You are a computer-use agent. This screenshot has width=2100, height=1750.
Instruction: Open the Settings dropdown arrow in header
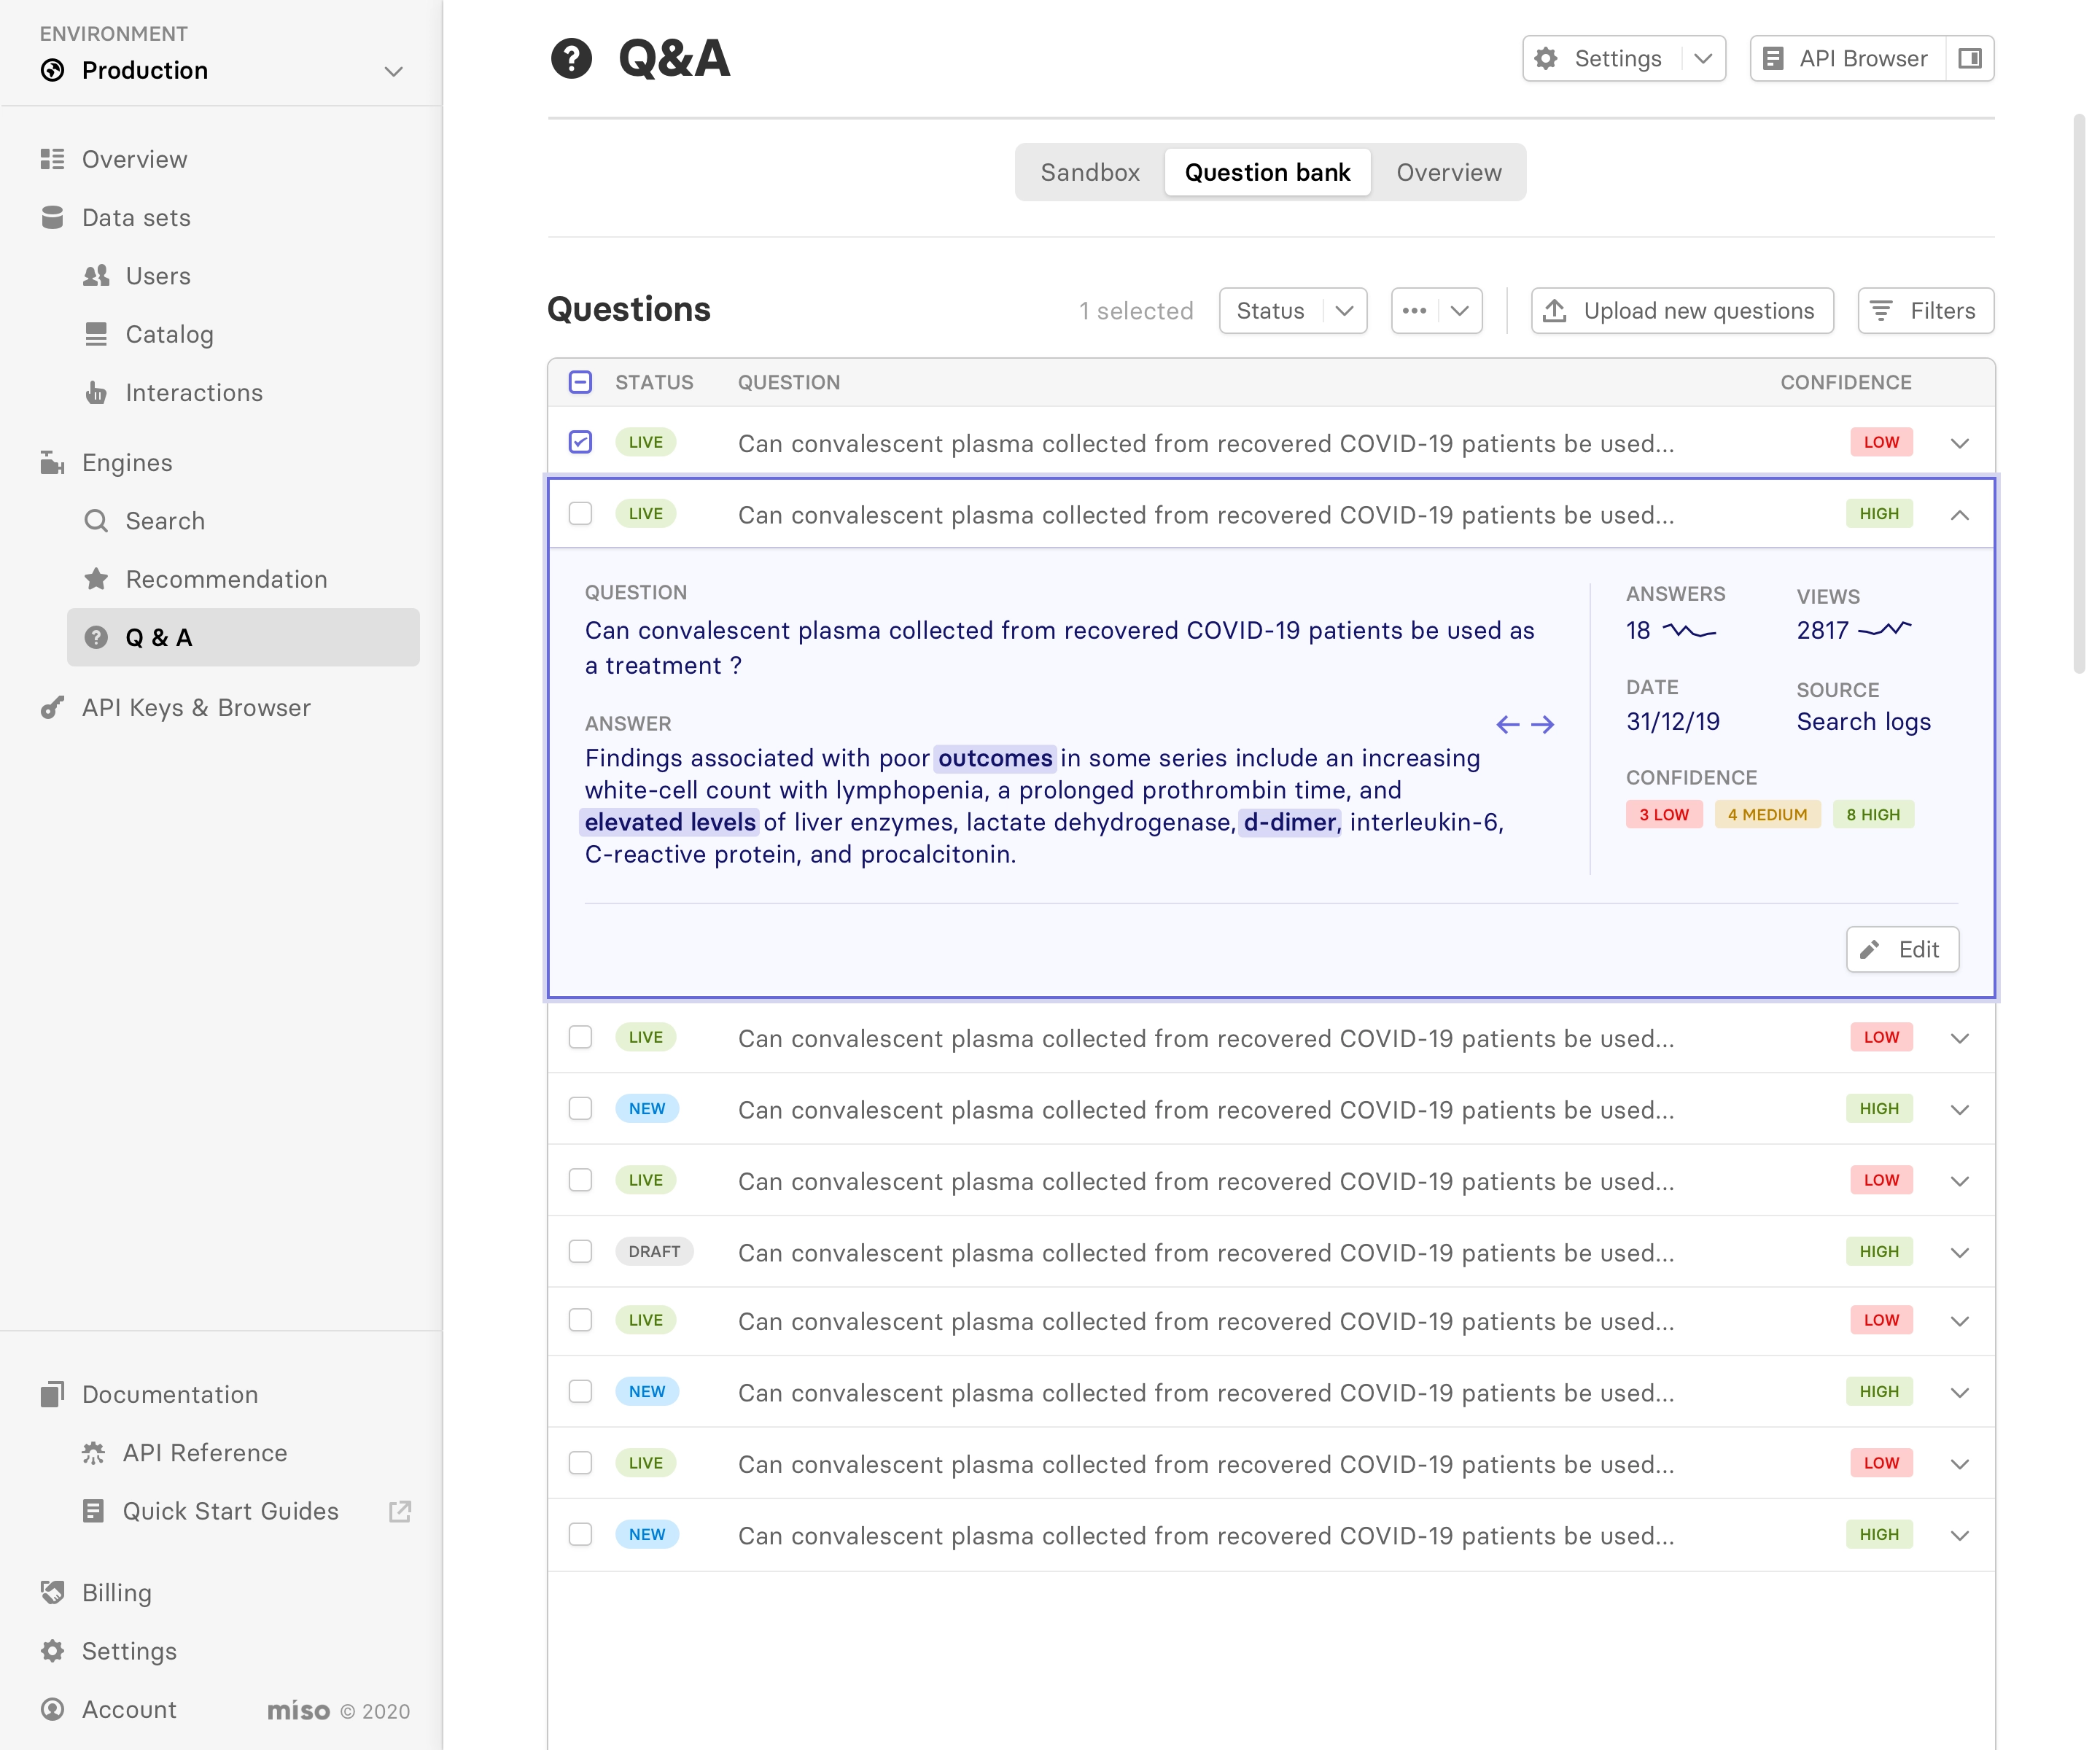click(1703, 58)
